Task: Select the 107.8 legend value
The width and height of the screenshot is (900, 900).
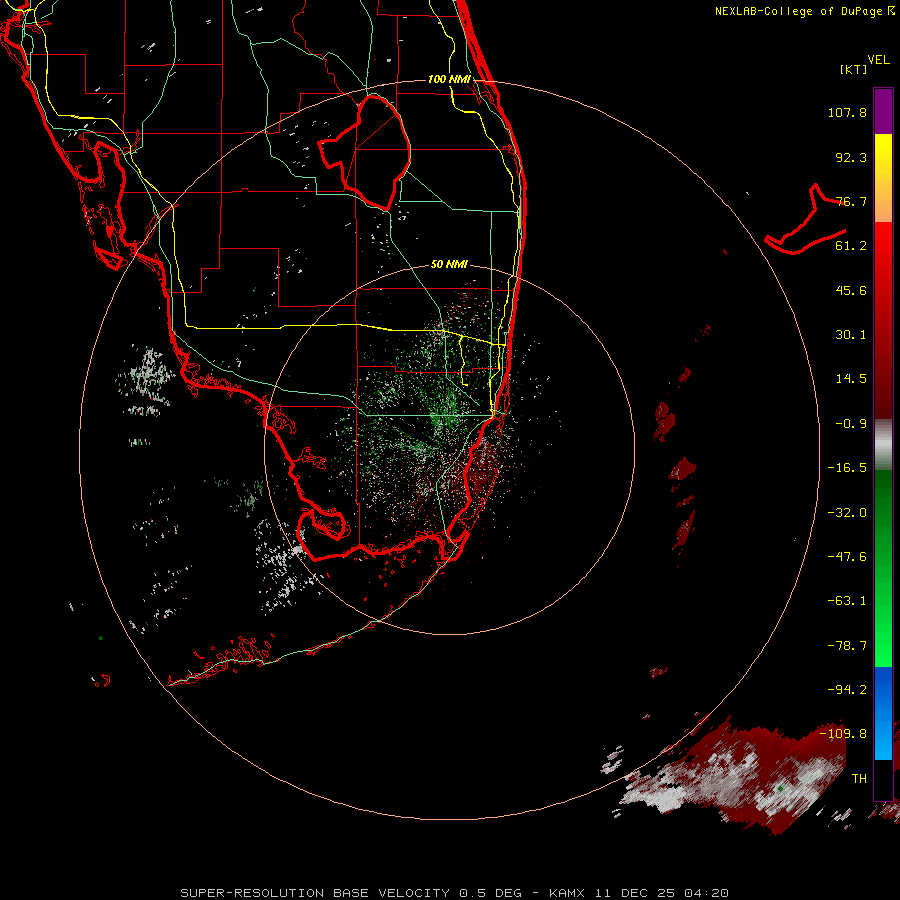Action: click(x=847, y=112)
